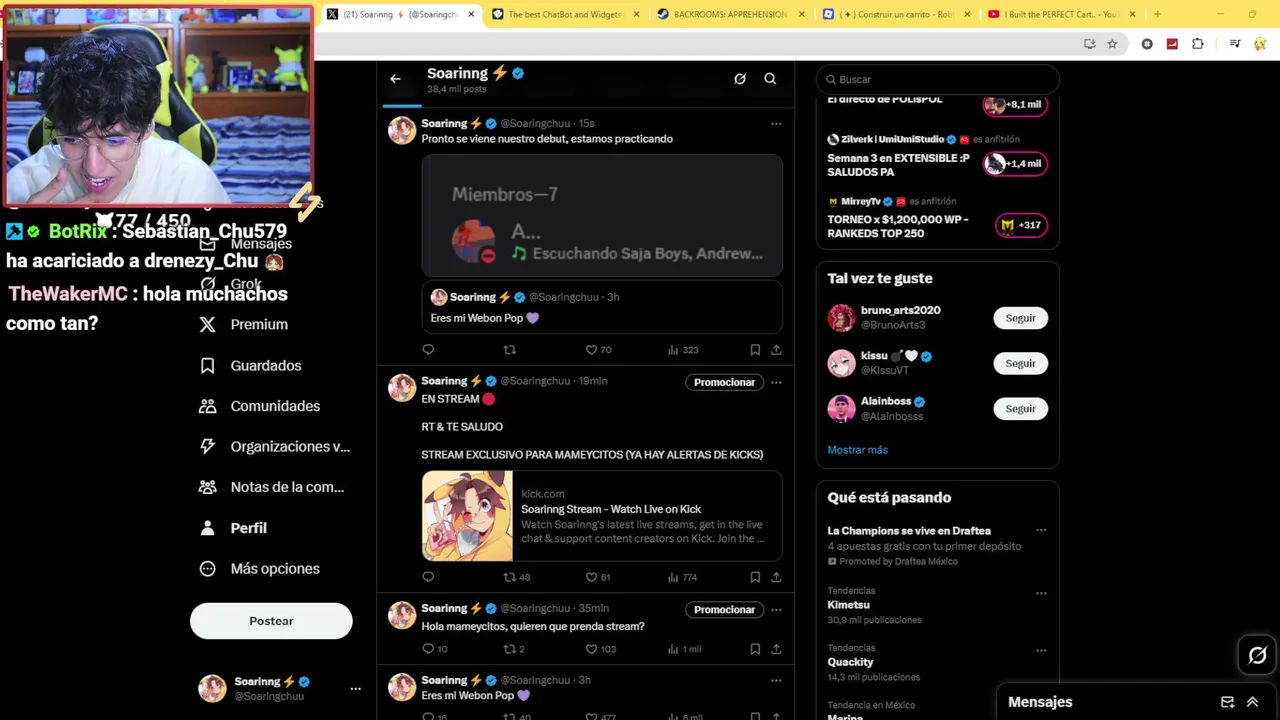Image resolution: width=1280 pixels, height=720 pixels.
Task: Open MirreyTv TORNEO live space listing
Action: point(937,219)
